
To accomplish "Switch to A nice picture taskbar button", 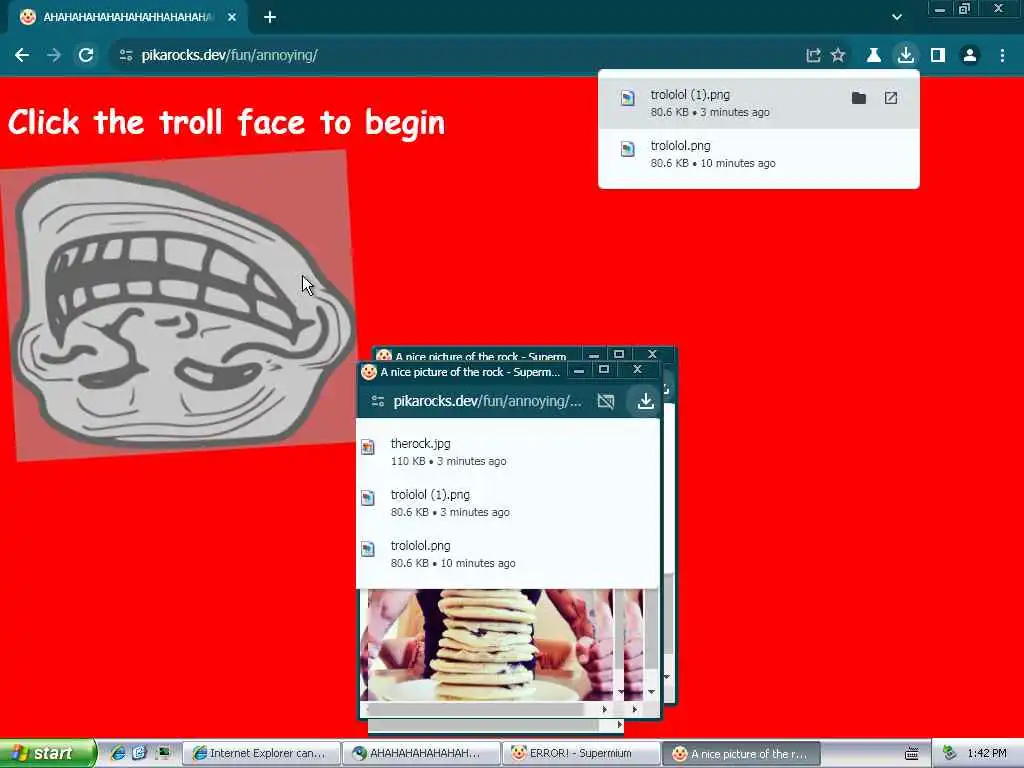I will pos(741,754).
